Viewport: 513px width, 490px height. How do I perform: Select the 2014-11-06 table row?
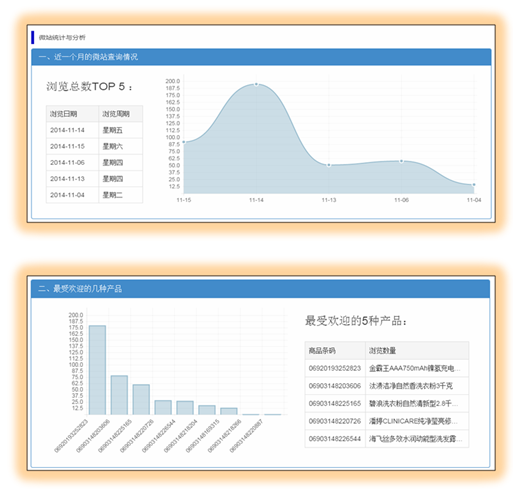(x=94, y=163)
